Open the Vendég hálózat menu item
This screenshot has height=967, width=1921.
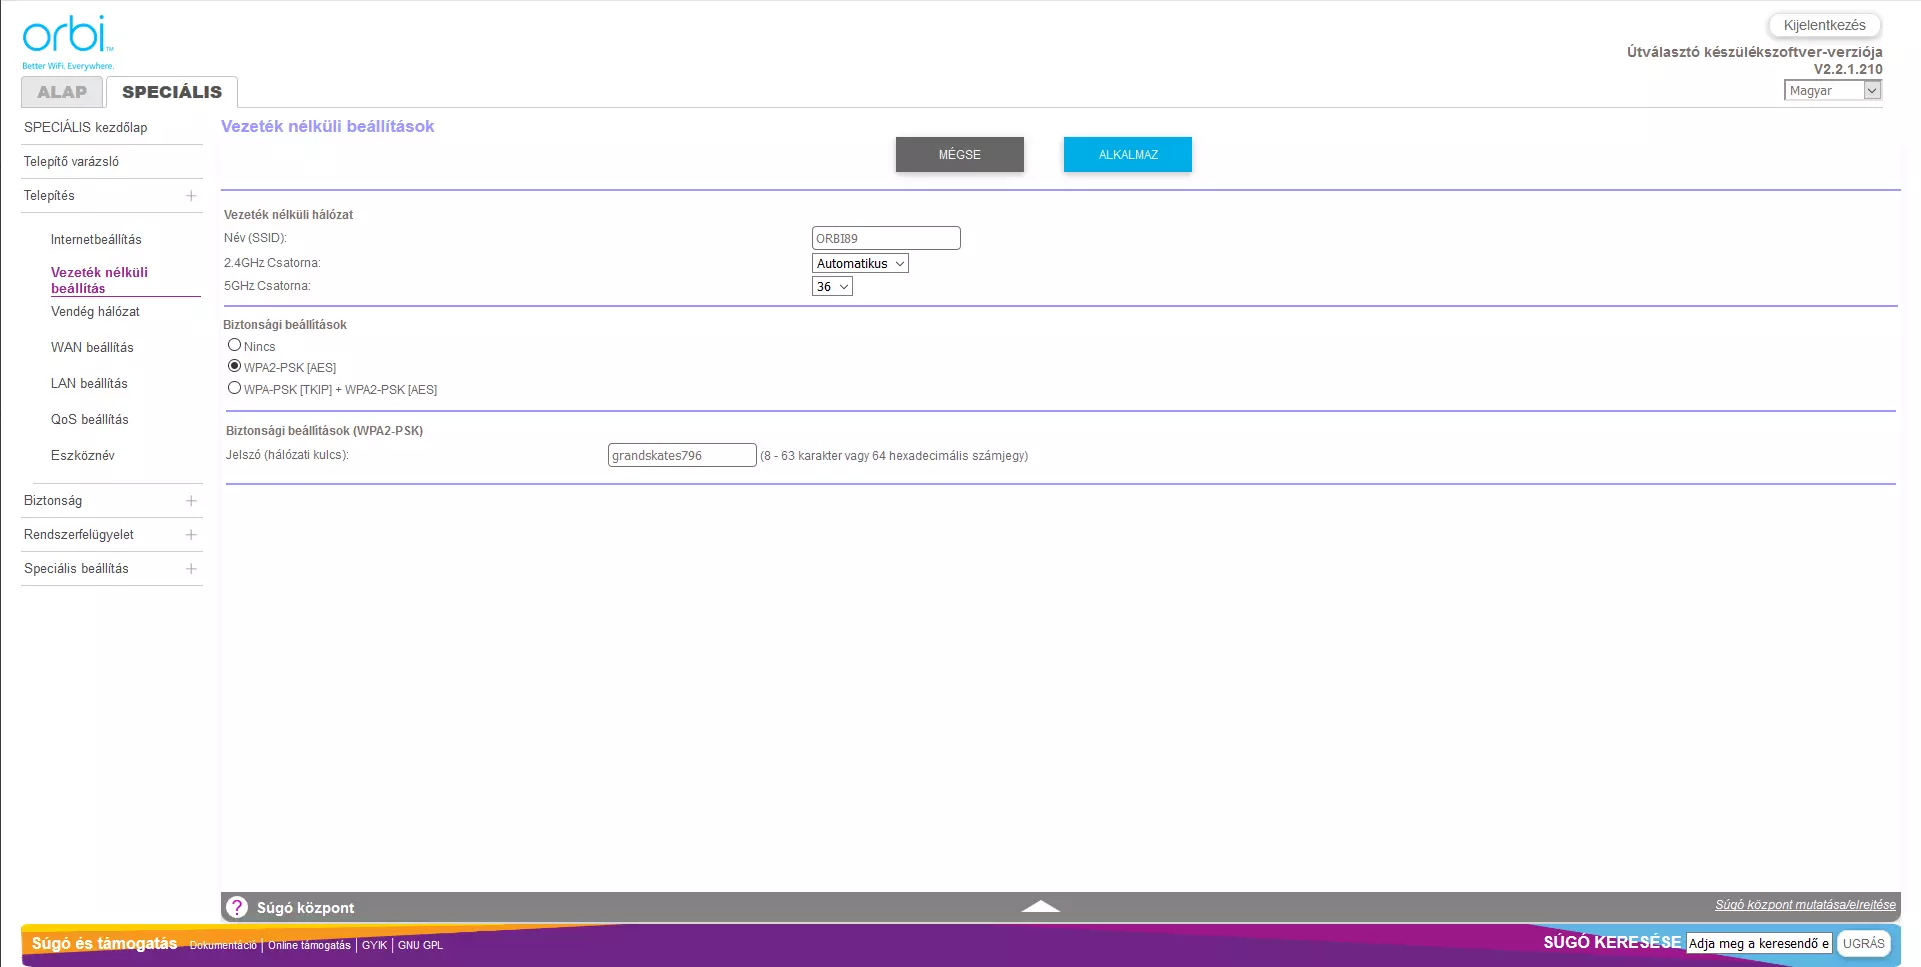(x=95, y=312)
